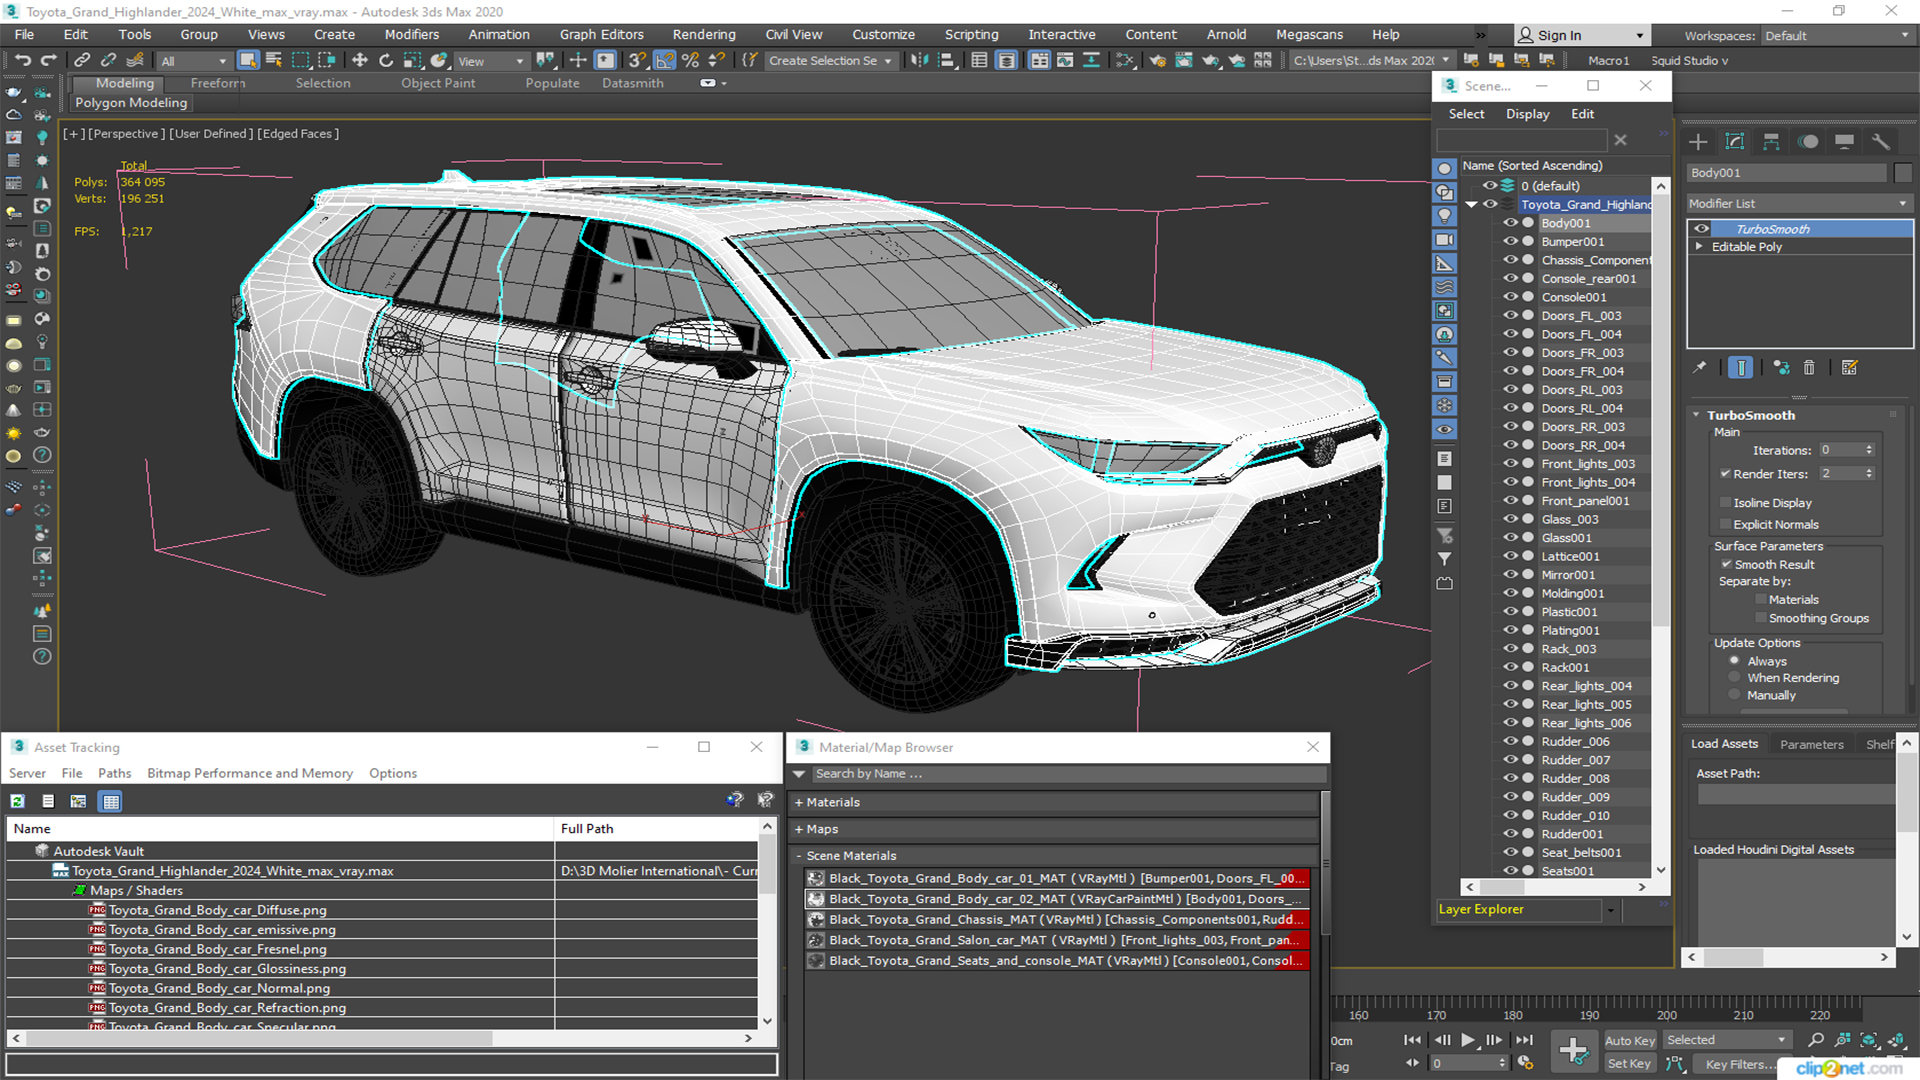Open the Motion command panel tab
1920x1080 pixels.
1808,142
